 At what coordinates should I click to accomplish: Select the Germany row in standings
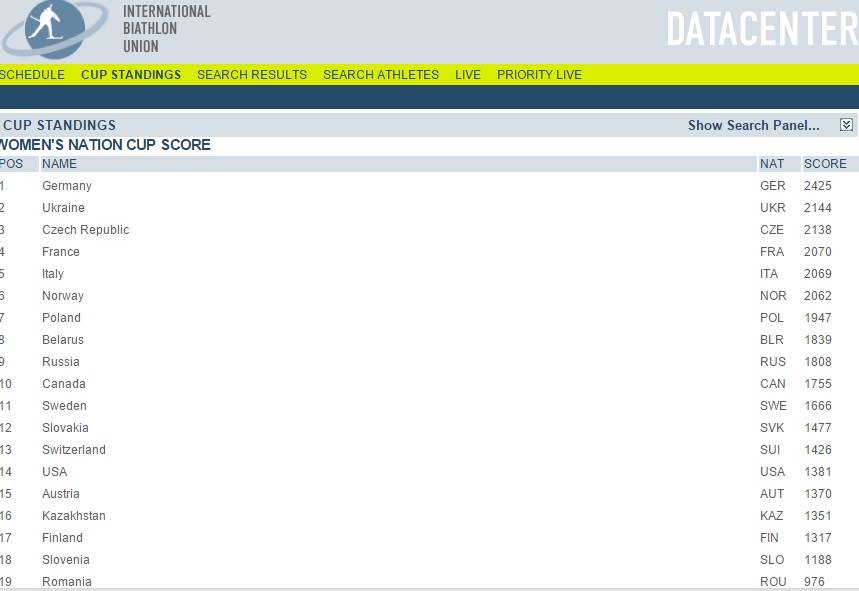67,186
